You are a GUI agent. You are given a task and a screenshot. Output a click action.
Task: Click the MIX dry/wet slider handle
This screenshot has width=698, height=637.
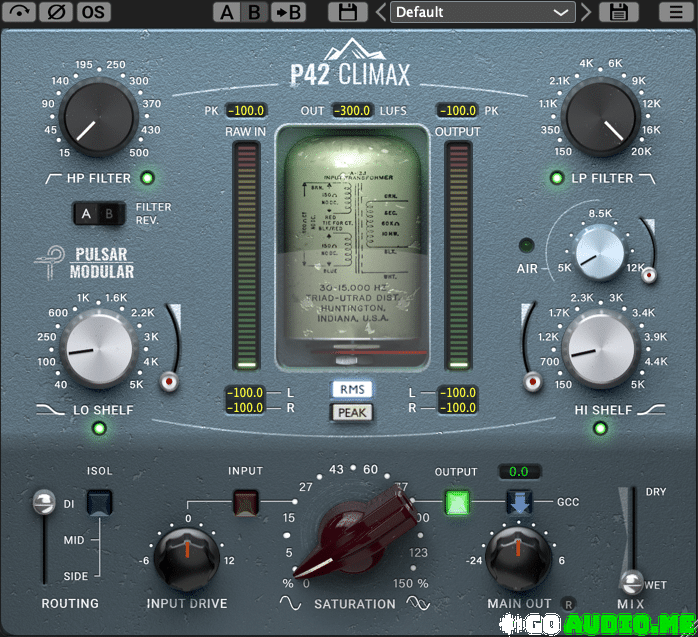[x=632, y=582]
